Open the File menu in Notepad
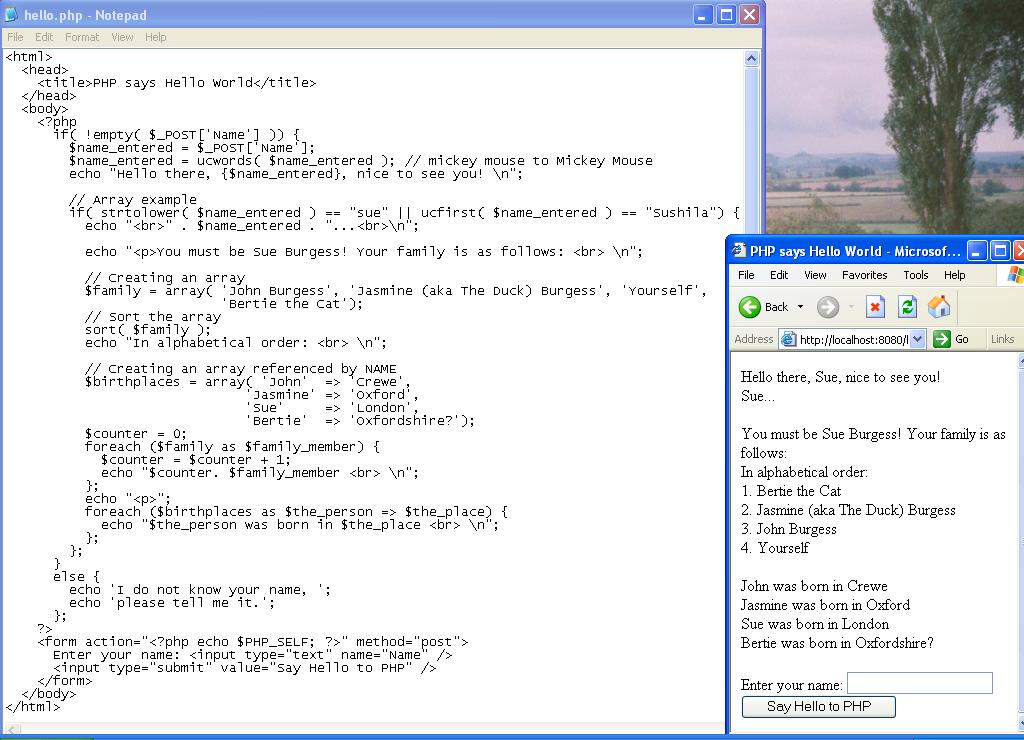 15,37
